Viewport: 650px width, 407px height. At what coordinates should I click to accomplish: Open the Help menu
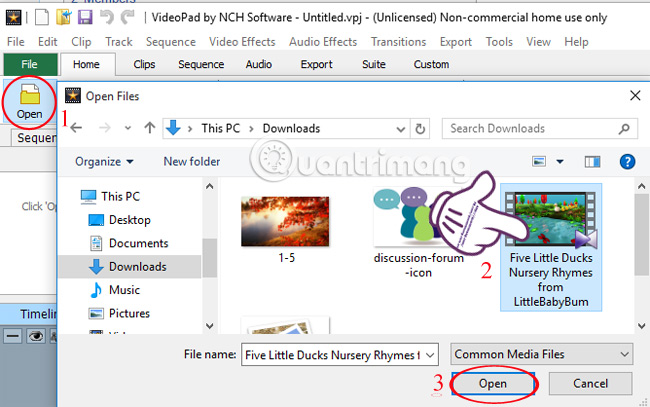click(x=576, y=42)
